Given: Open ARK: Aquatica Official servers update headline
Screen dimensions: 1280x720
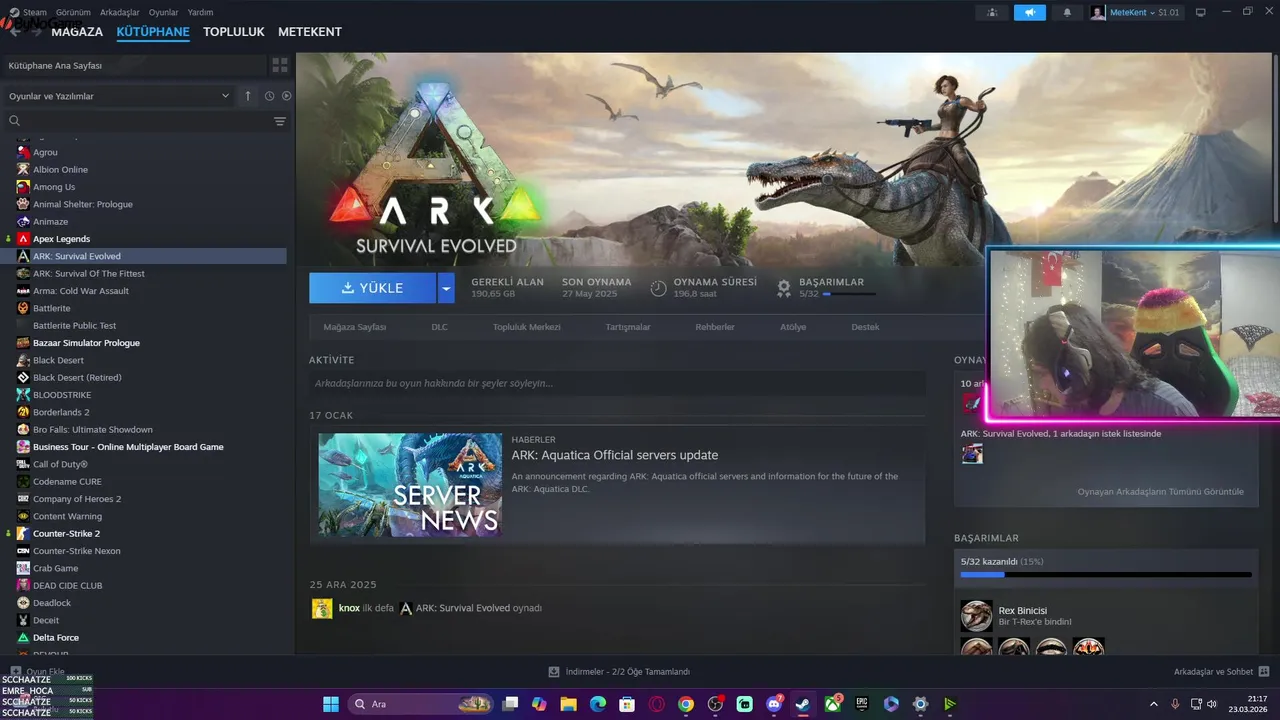Looking at the screenshot, I should pos(615,455).
